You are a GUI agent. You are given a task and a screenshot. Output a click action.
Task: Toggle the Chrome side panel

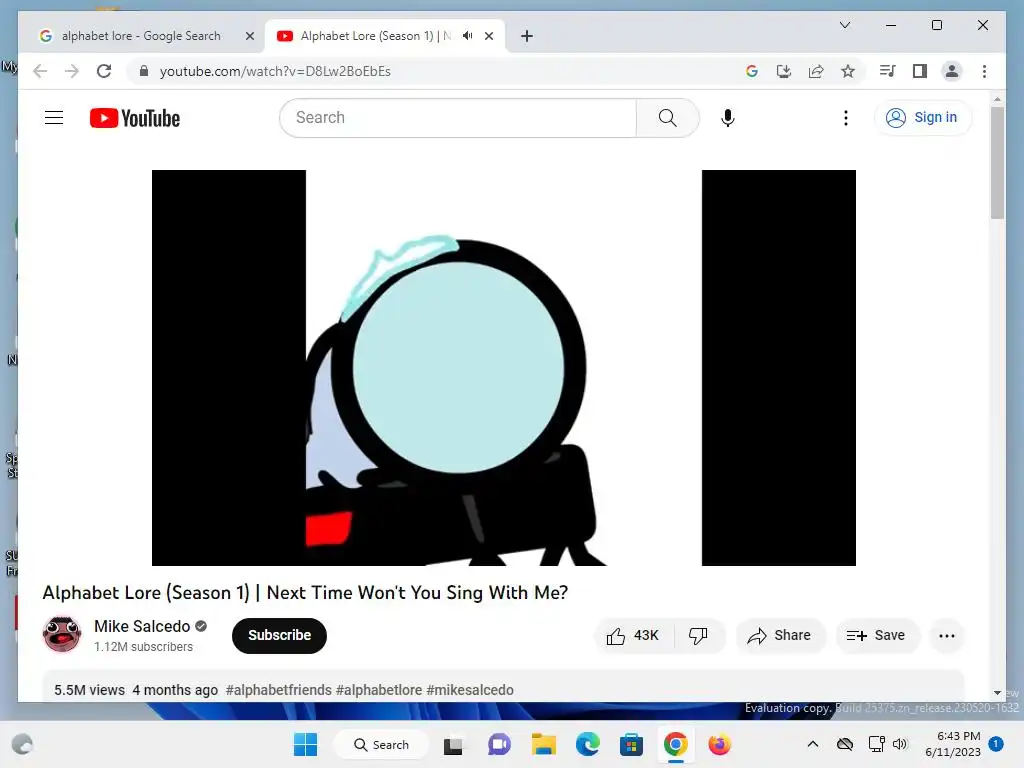(x=920, y=71)
